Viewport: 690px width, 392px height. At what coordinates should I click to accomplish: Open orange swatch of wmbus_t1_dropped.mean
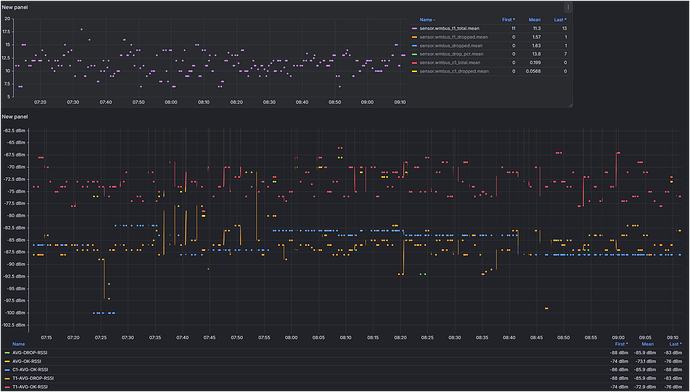tap(414, 37)
